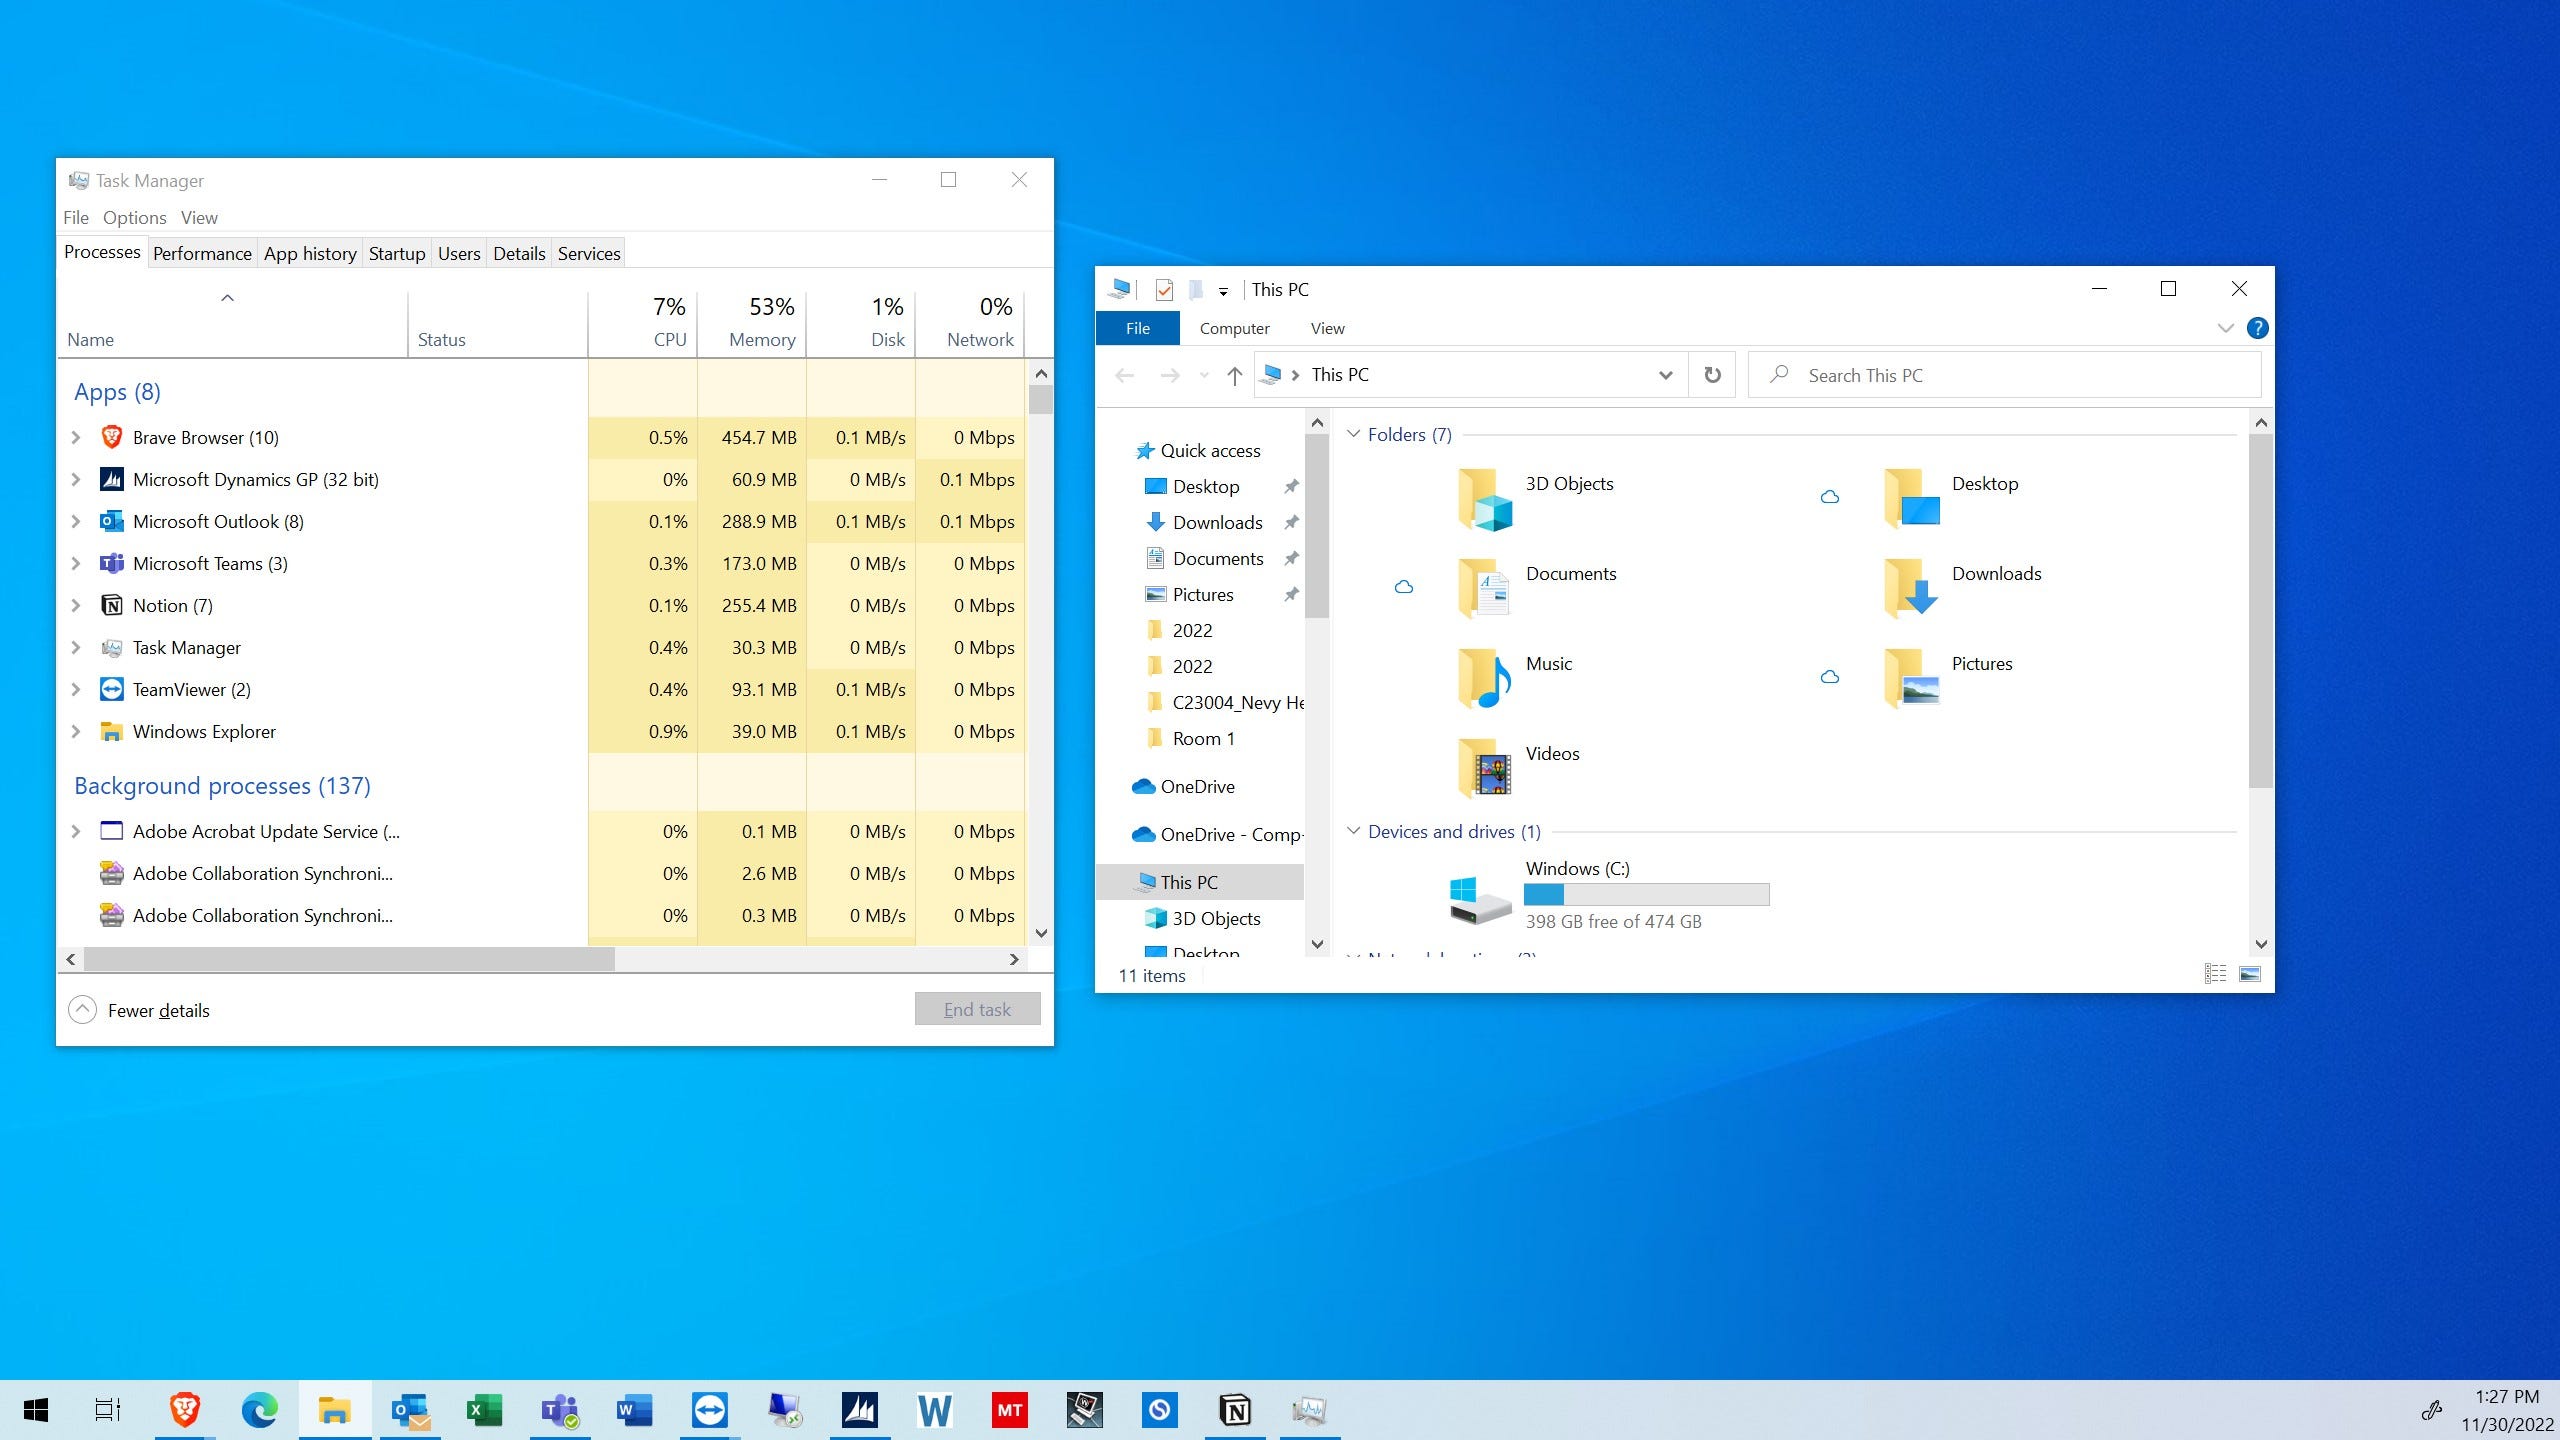Open the Music folder icon
The width and height of the screenshot is (2560, 1440).
[x=1485, y=679]
